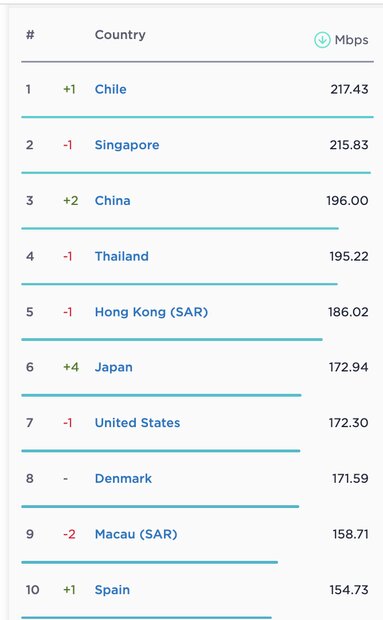Open the Singapore country link
This screenshot has width=383, height=620.
[x=127, y=145]
